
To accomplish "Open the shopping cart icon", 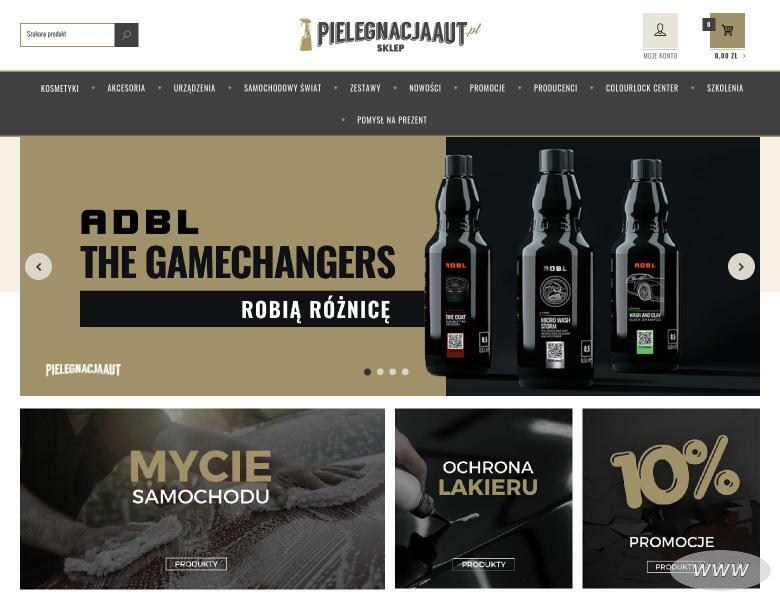I will click(727, 30).
